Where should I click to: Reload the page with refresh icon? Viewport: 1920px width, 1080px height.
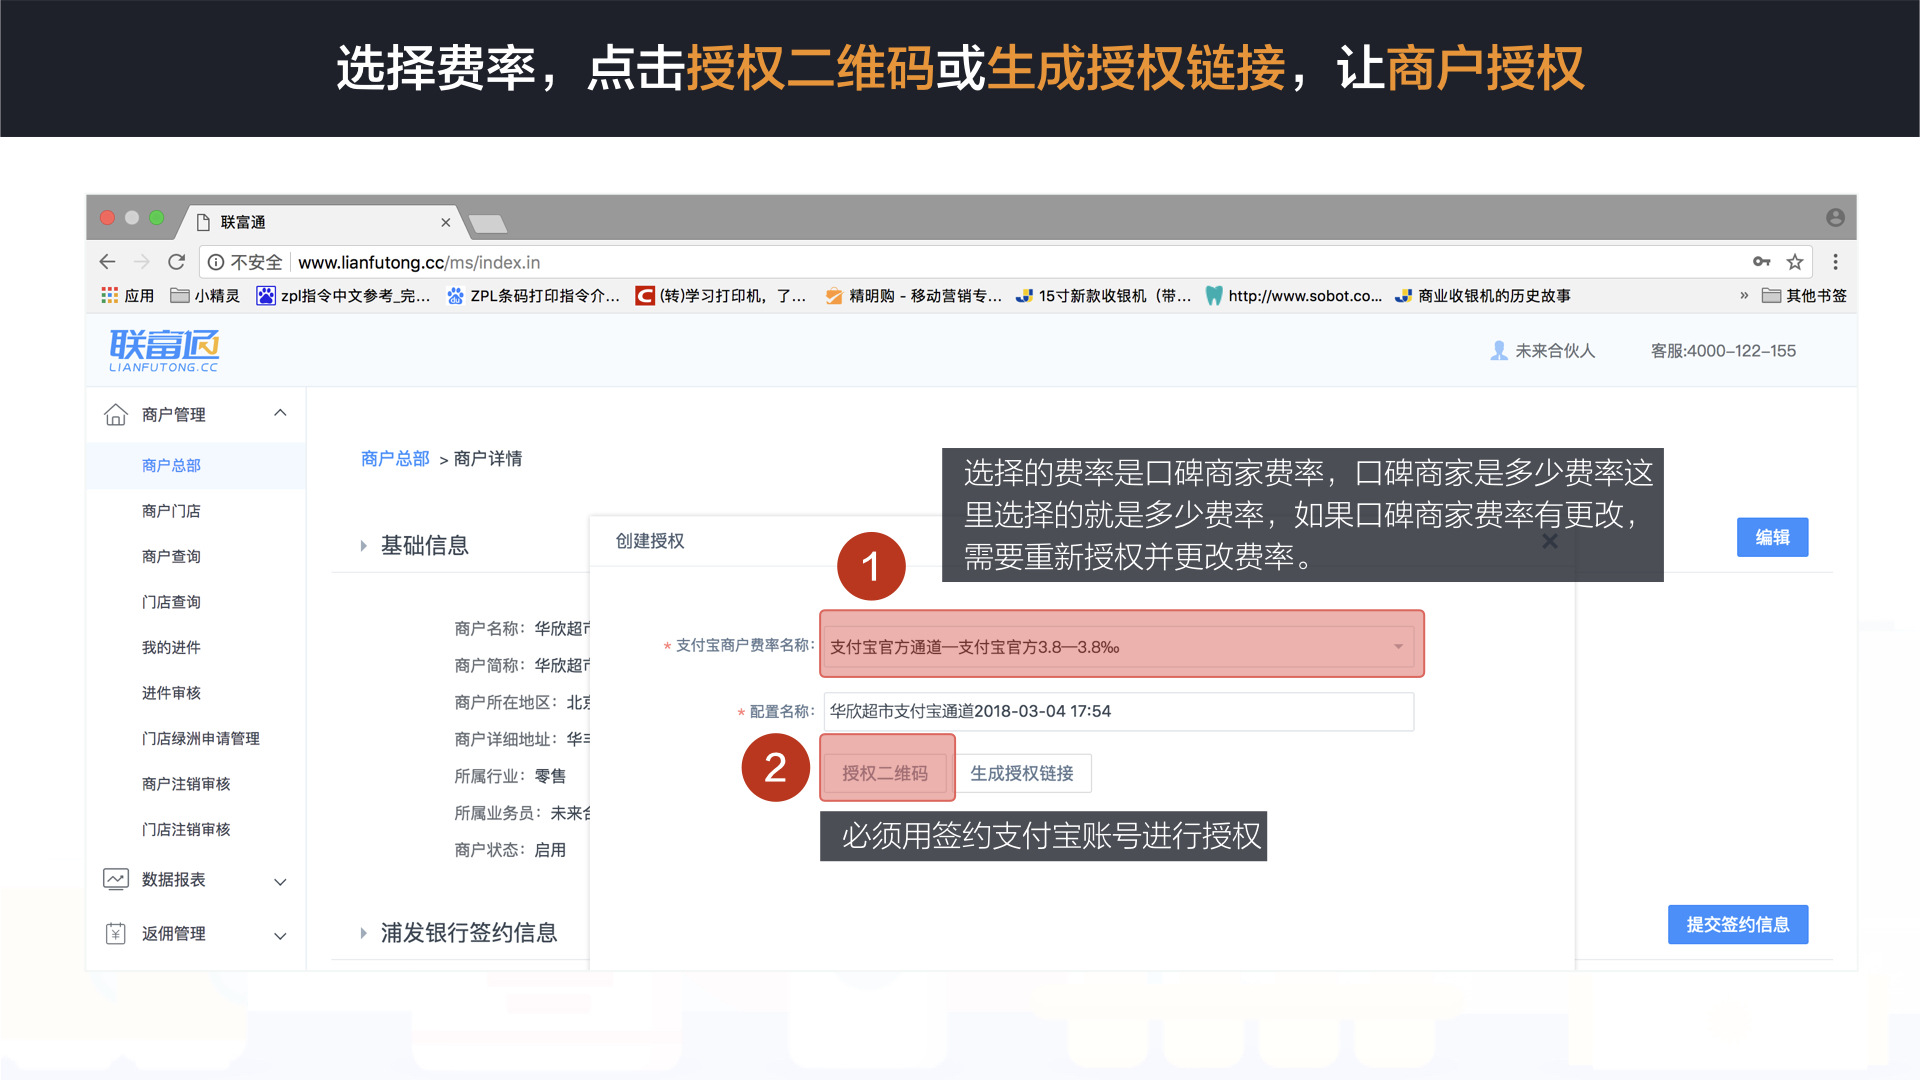(177, 262)
